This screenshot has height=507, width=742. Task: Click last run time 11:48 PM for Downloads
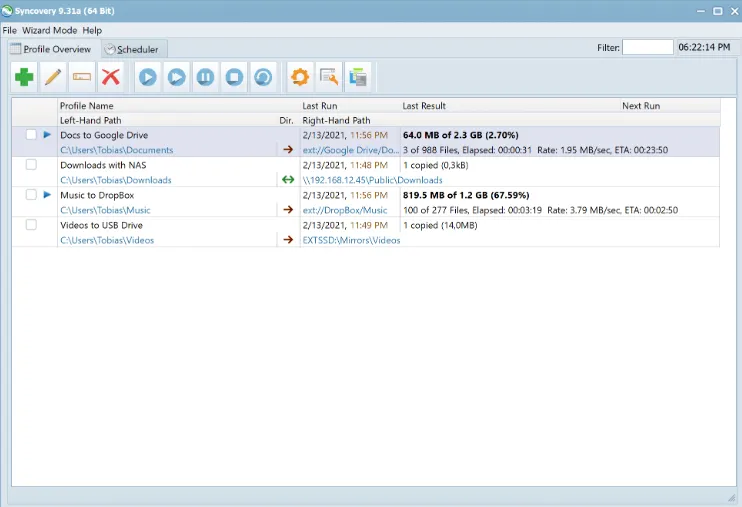point(369,165)
